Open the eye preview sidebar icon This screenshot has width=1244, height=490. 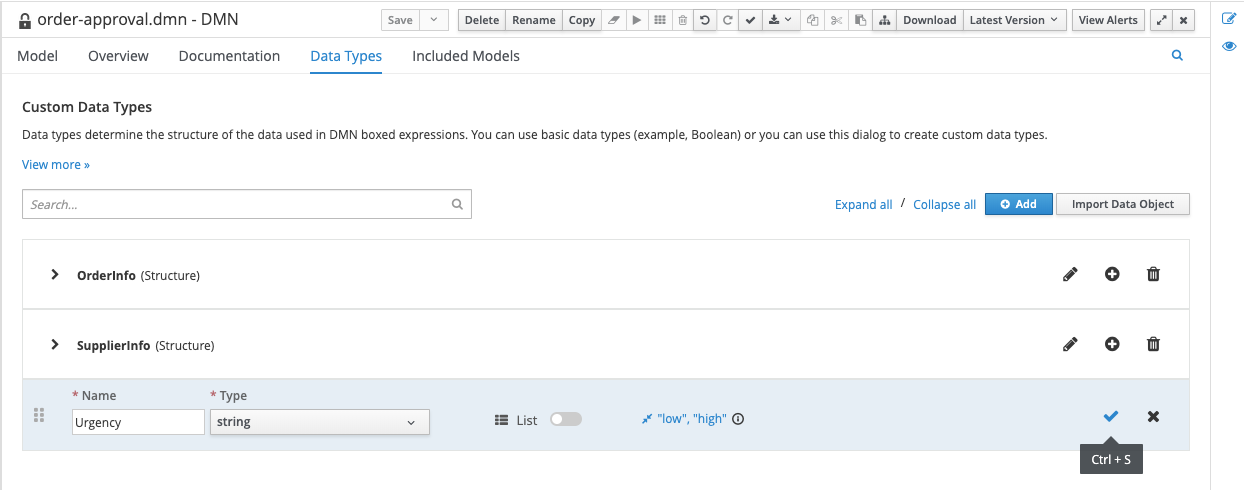[1229, 46]
